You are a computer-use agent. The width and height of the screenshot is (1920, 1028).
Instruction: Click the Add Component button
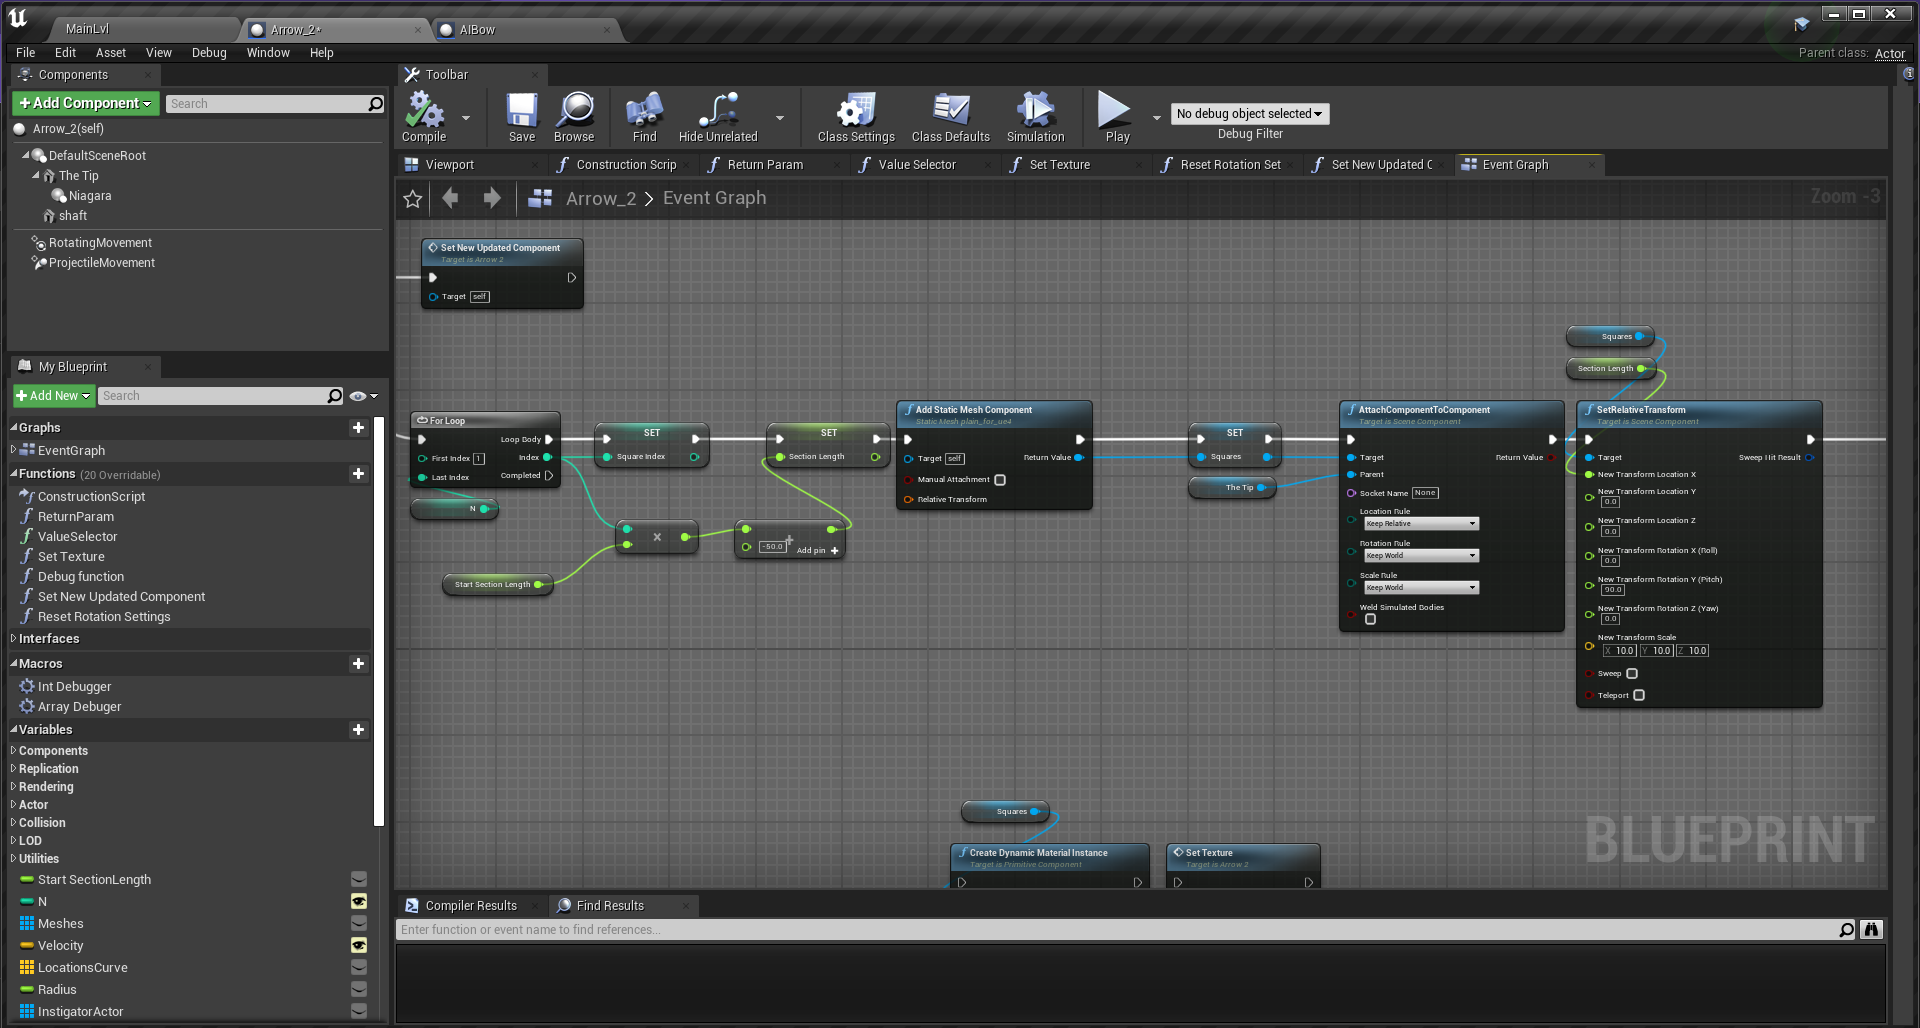click(85, 103)
